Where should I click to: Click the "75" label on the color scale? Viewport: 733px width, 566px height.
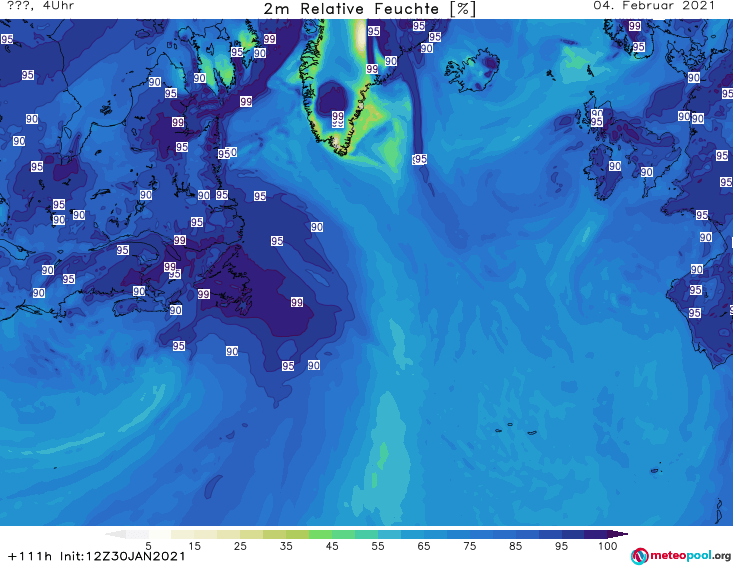(470, 546)
